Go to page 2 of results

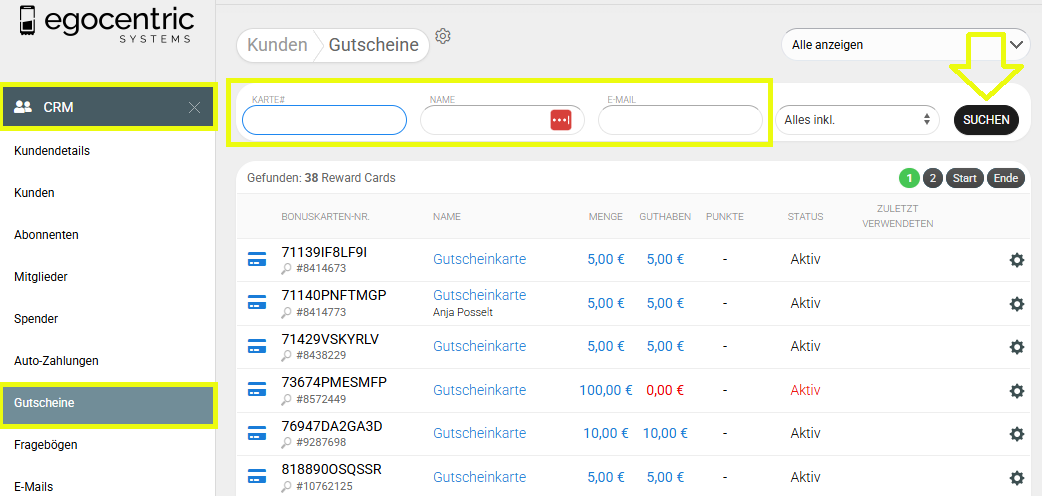(932, 178)
